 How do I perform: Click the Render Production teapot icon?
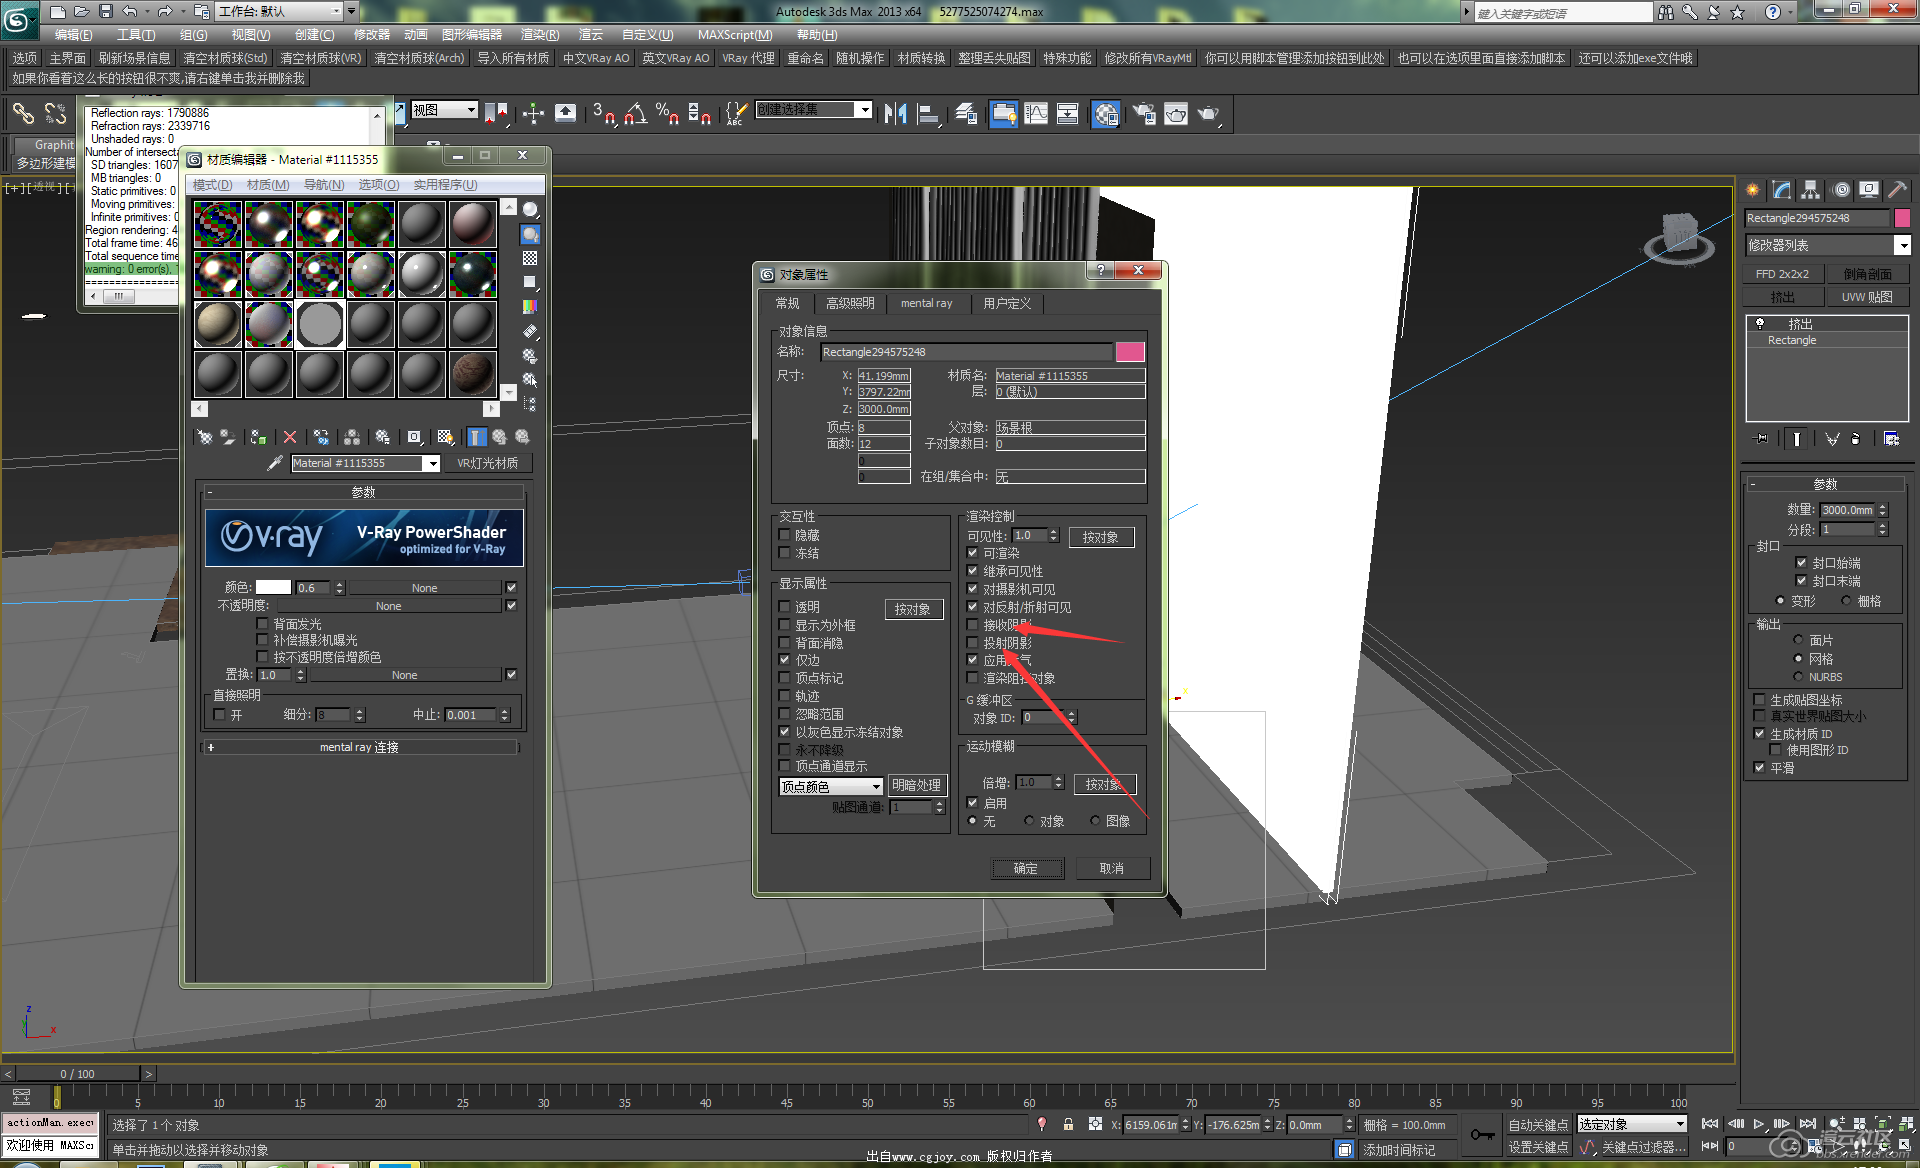1209,114
